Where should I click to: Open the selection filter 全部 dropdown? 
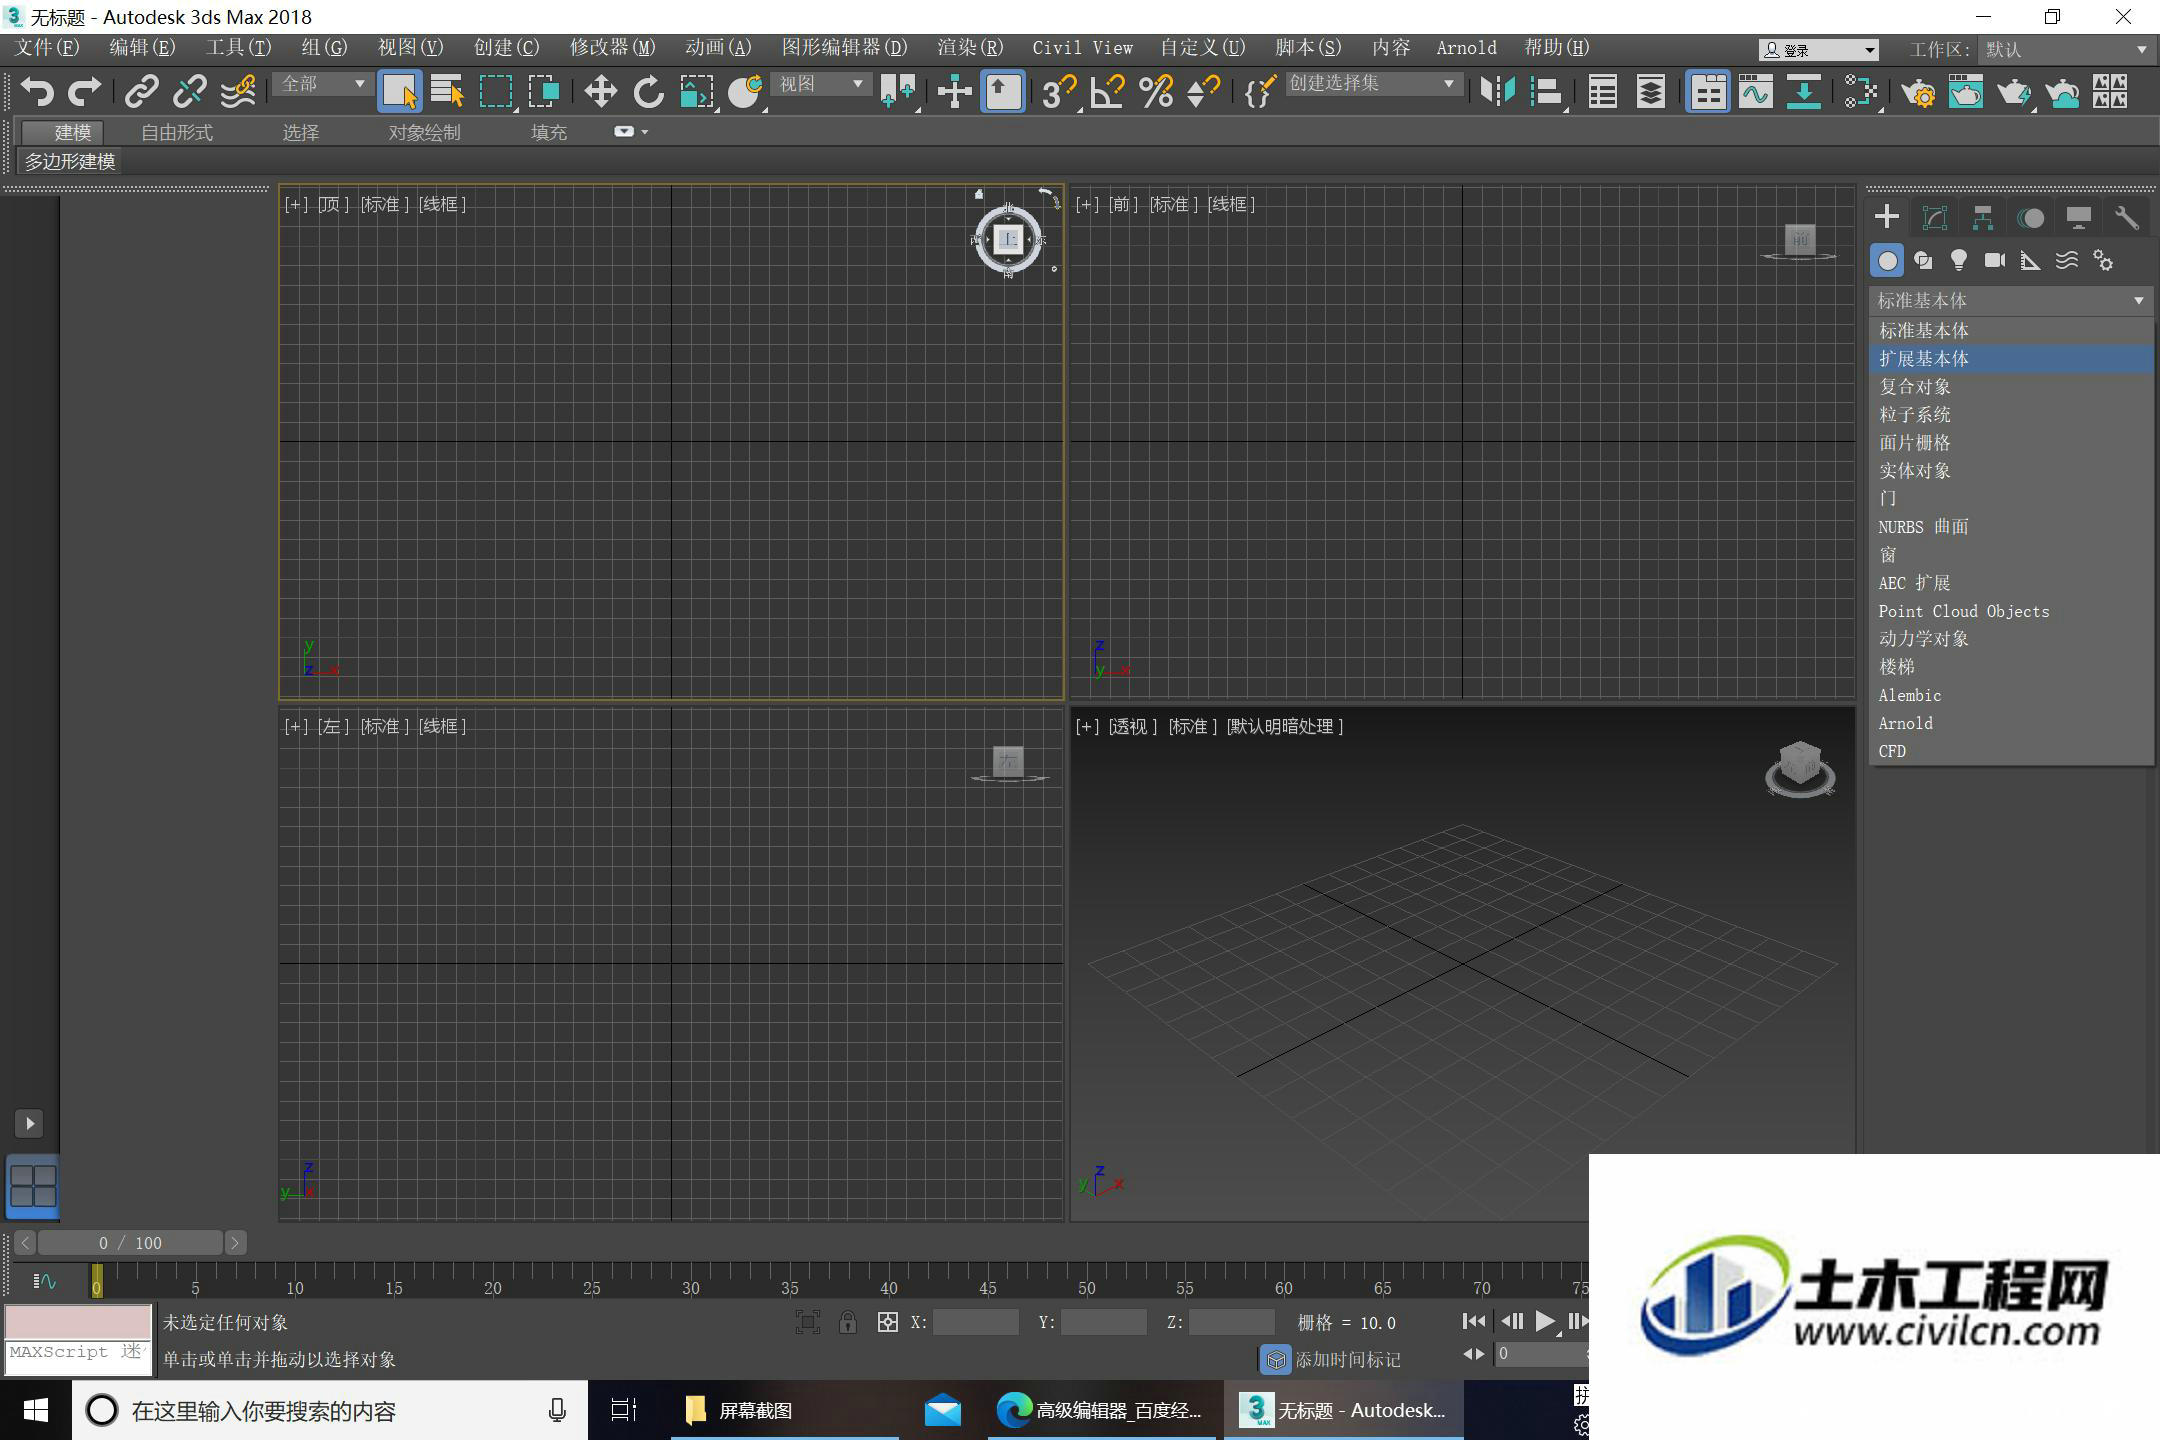322,84
